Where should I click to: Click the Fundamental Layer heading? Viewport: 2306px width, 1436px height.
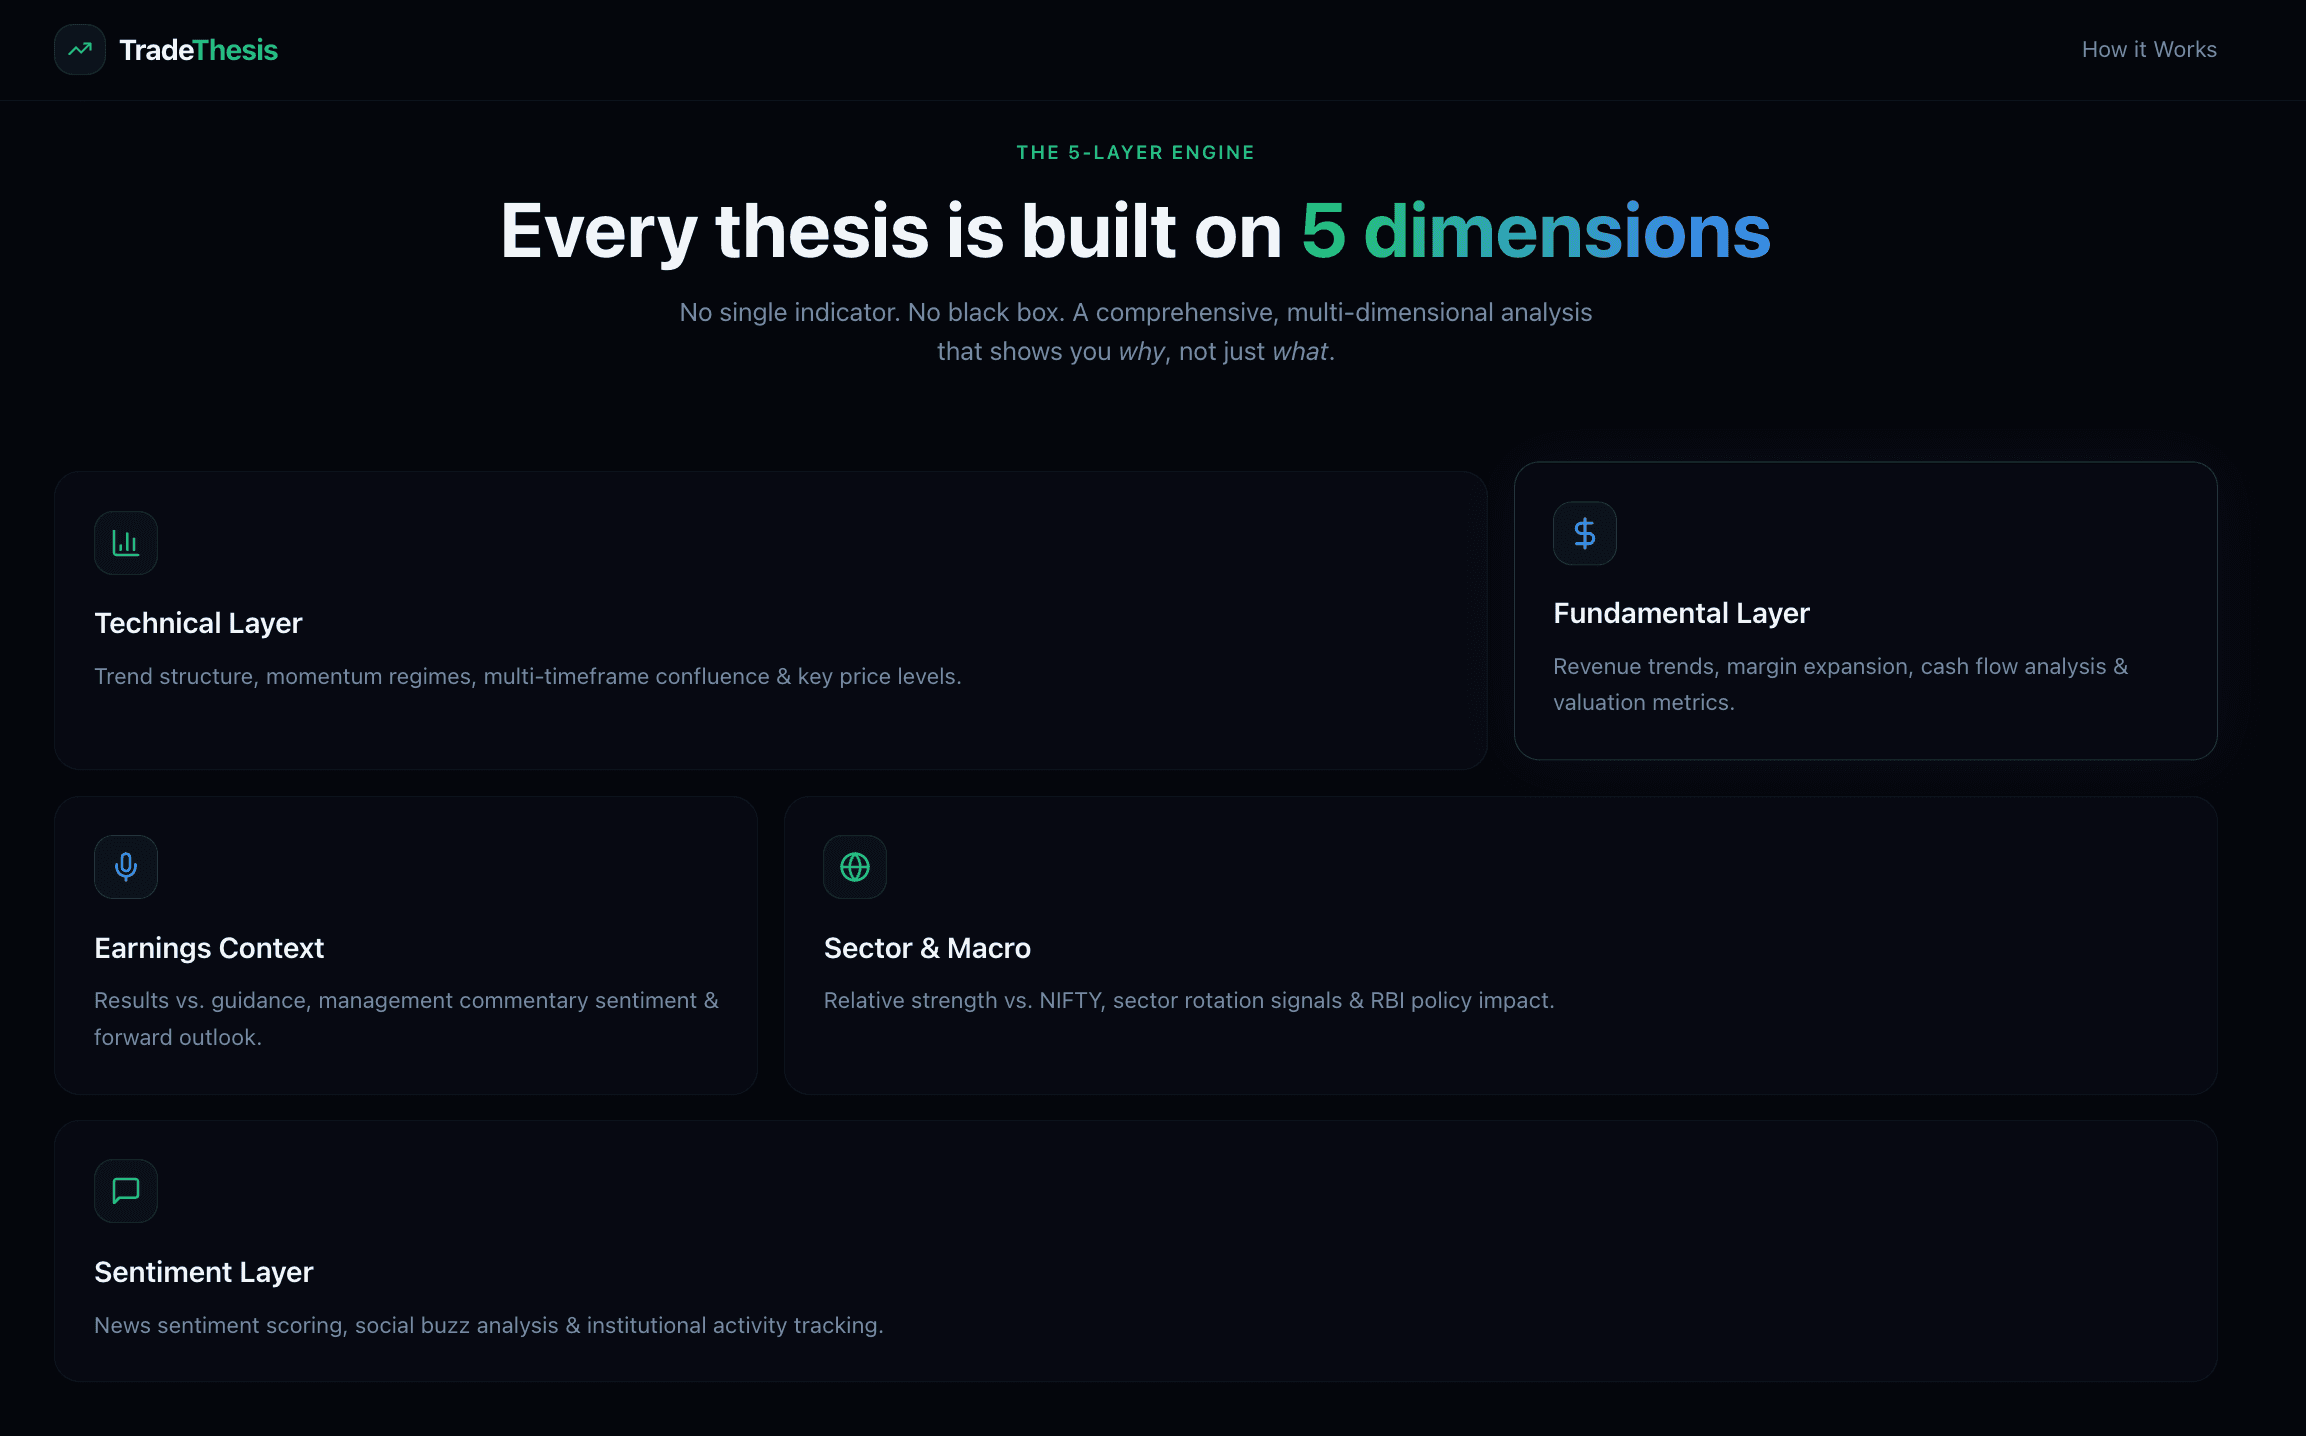click(1681, 613)
